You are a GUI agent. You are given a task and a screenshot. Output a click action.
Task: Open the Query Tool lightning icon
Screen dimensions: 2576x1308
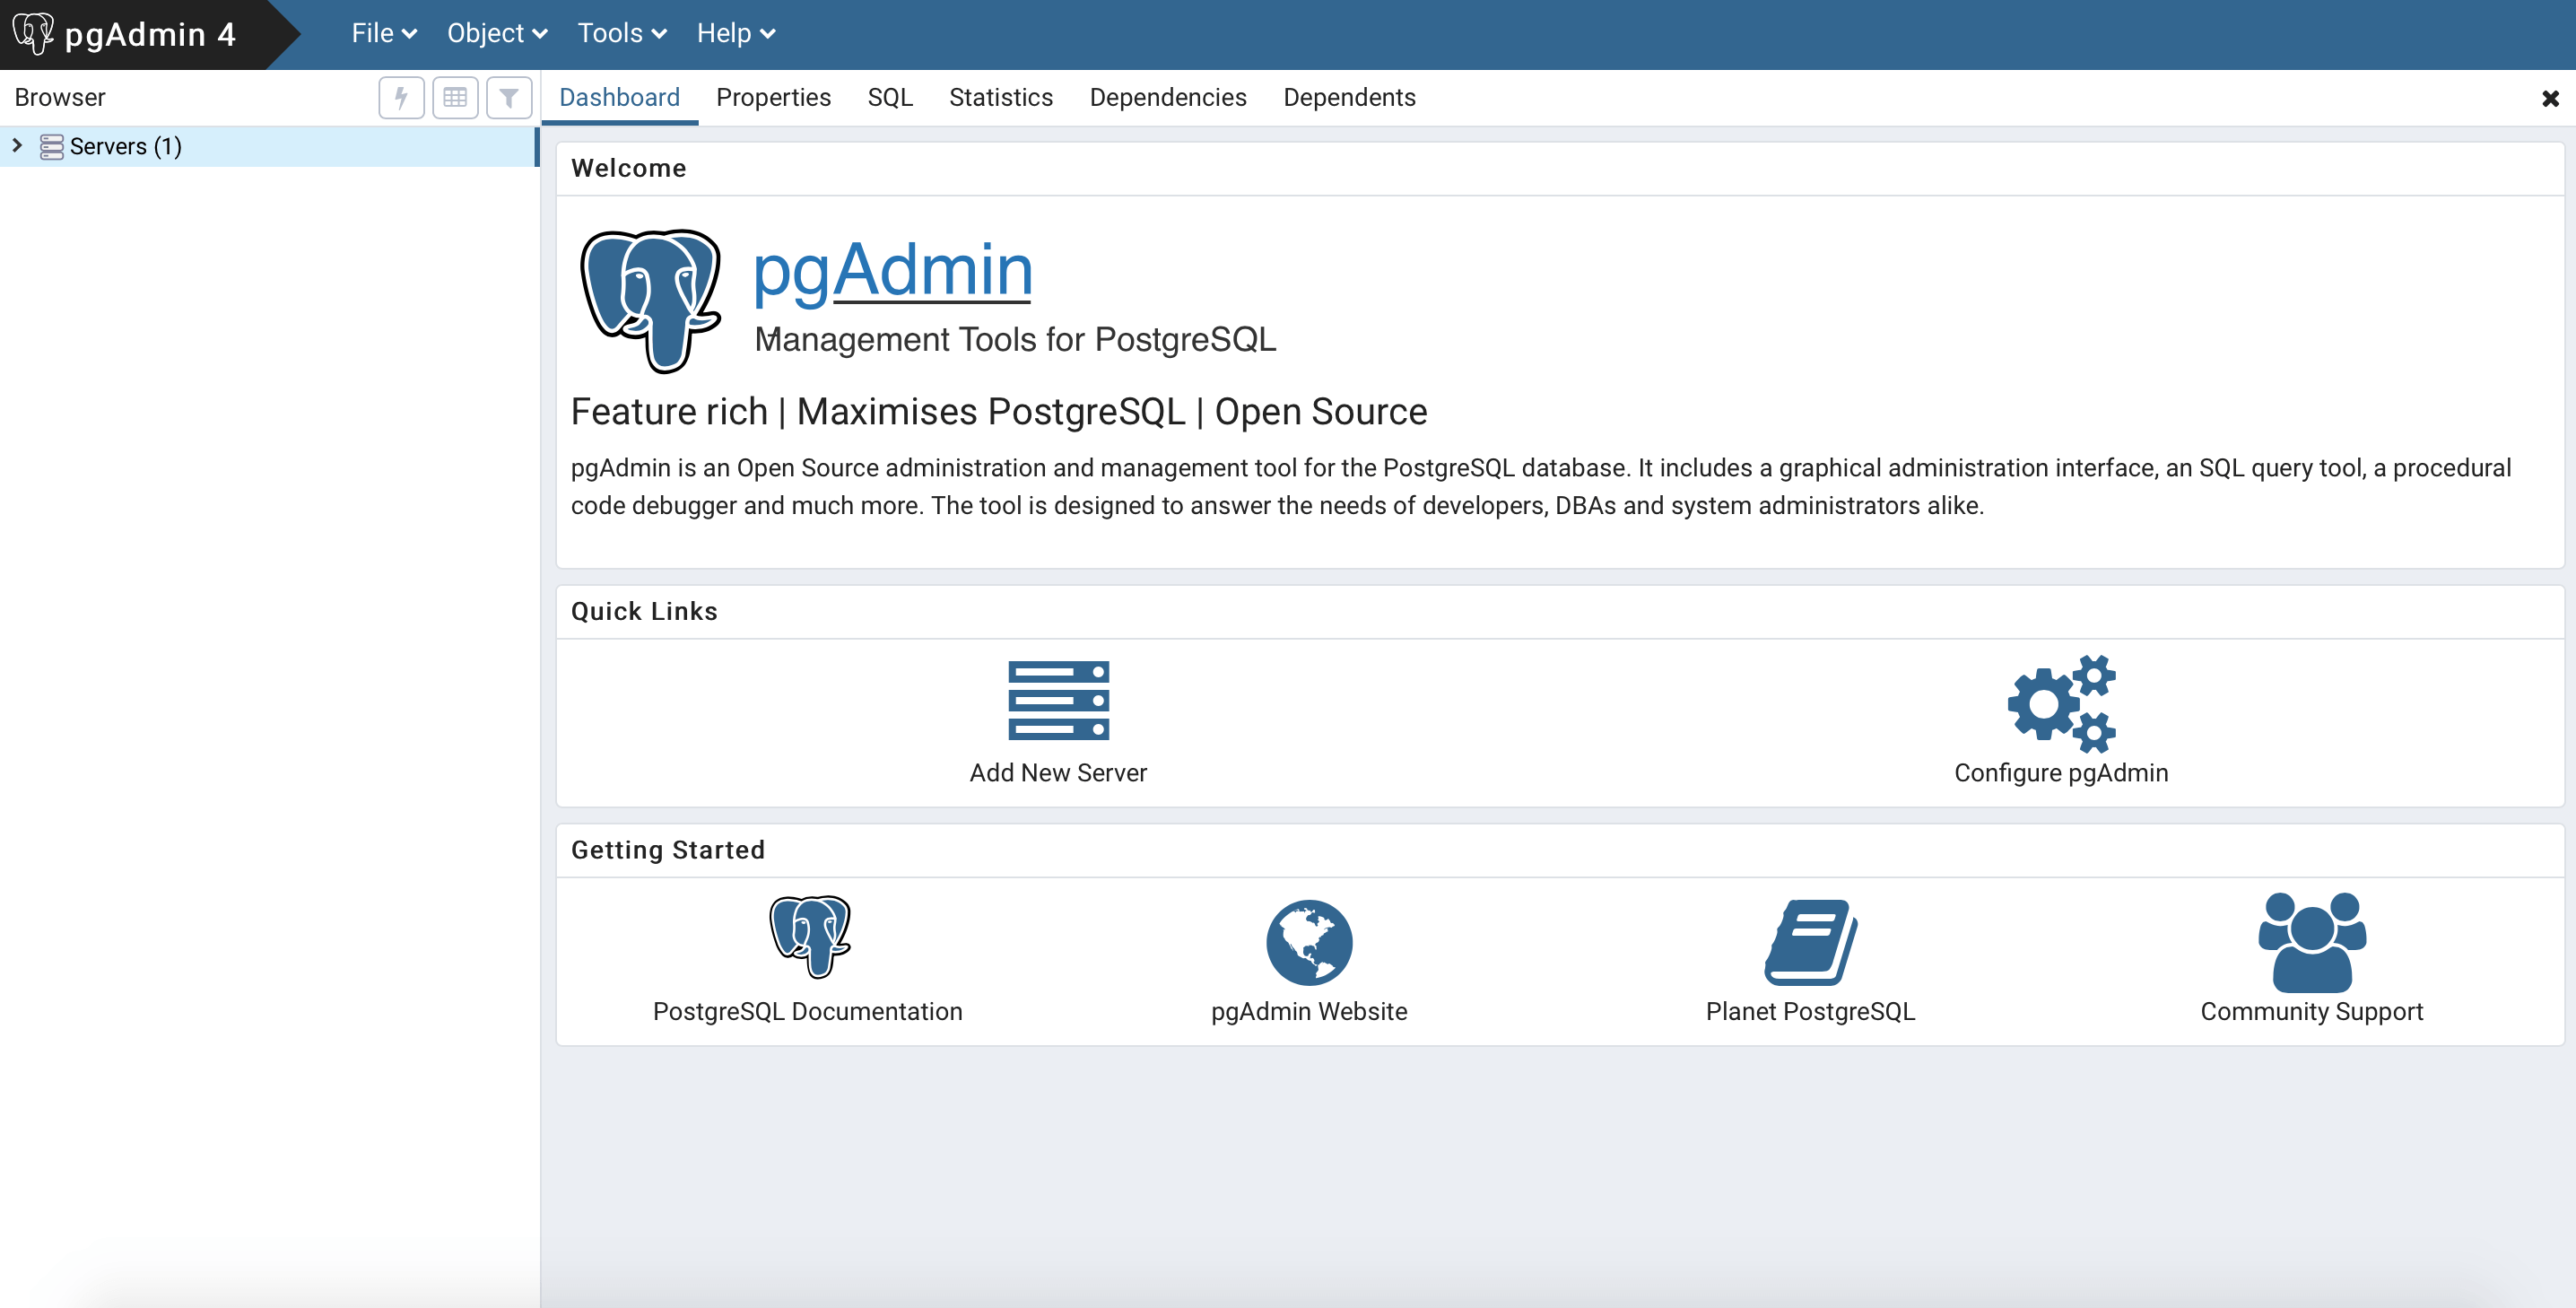click(401, 98)
